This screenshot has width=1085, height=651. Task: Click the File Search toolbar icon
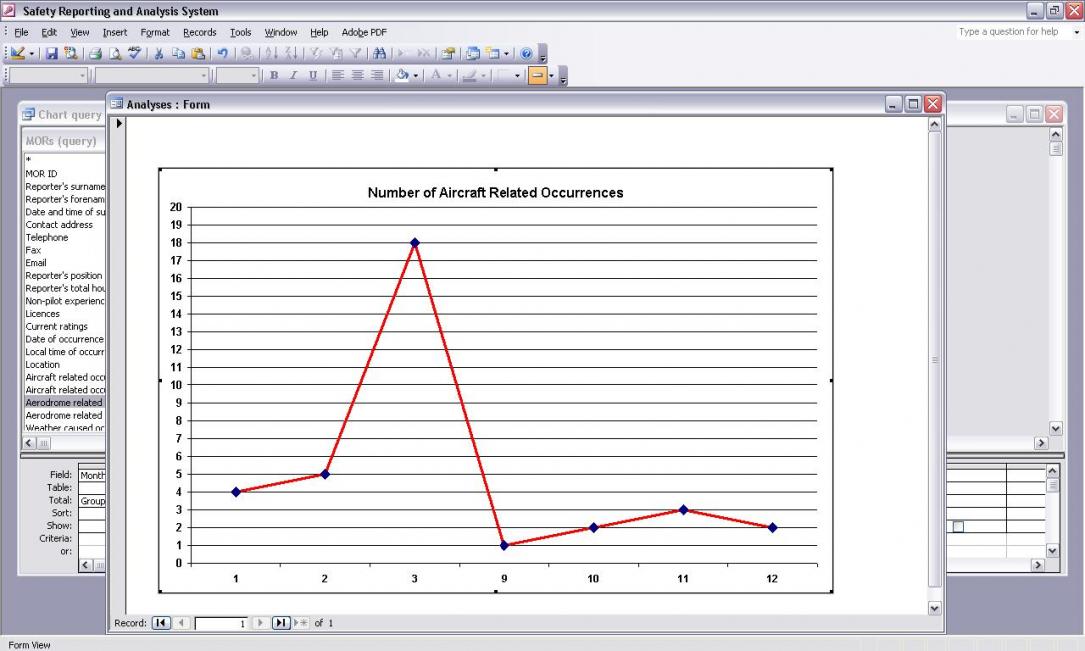[x=70, y=53]
